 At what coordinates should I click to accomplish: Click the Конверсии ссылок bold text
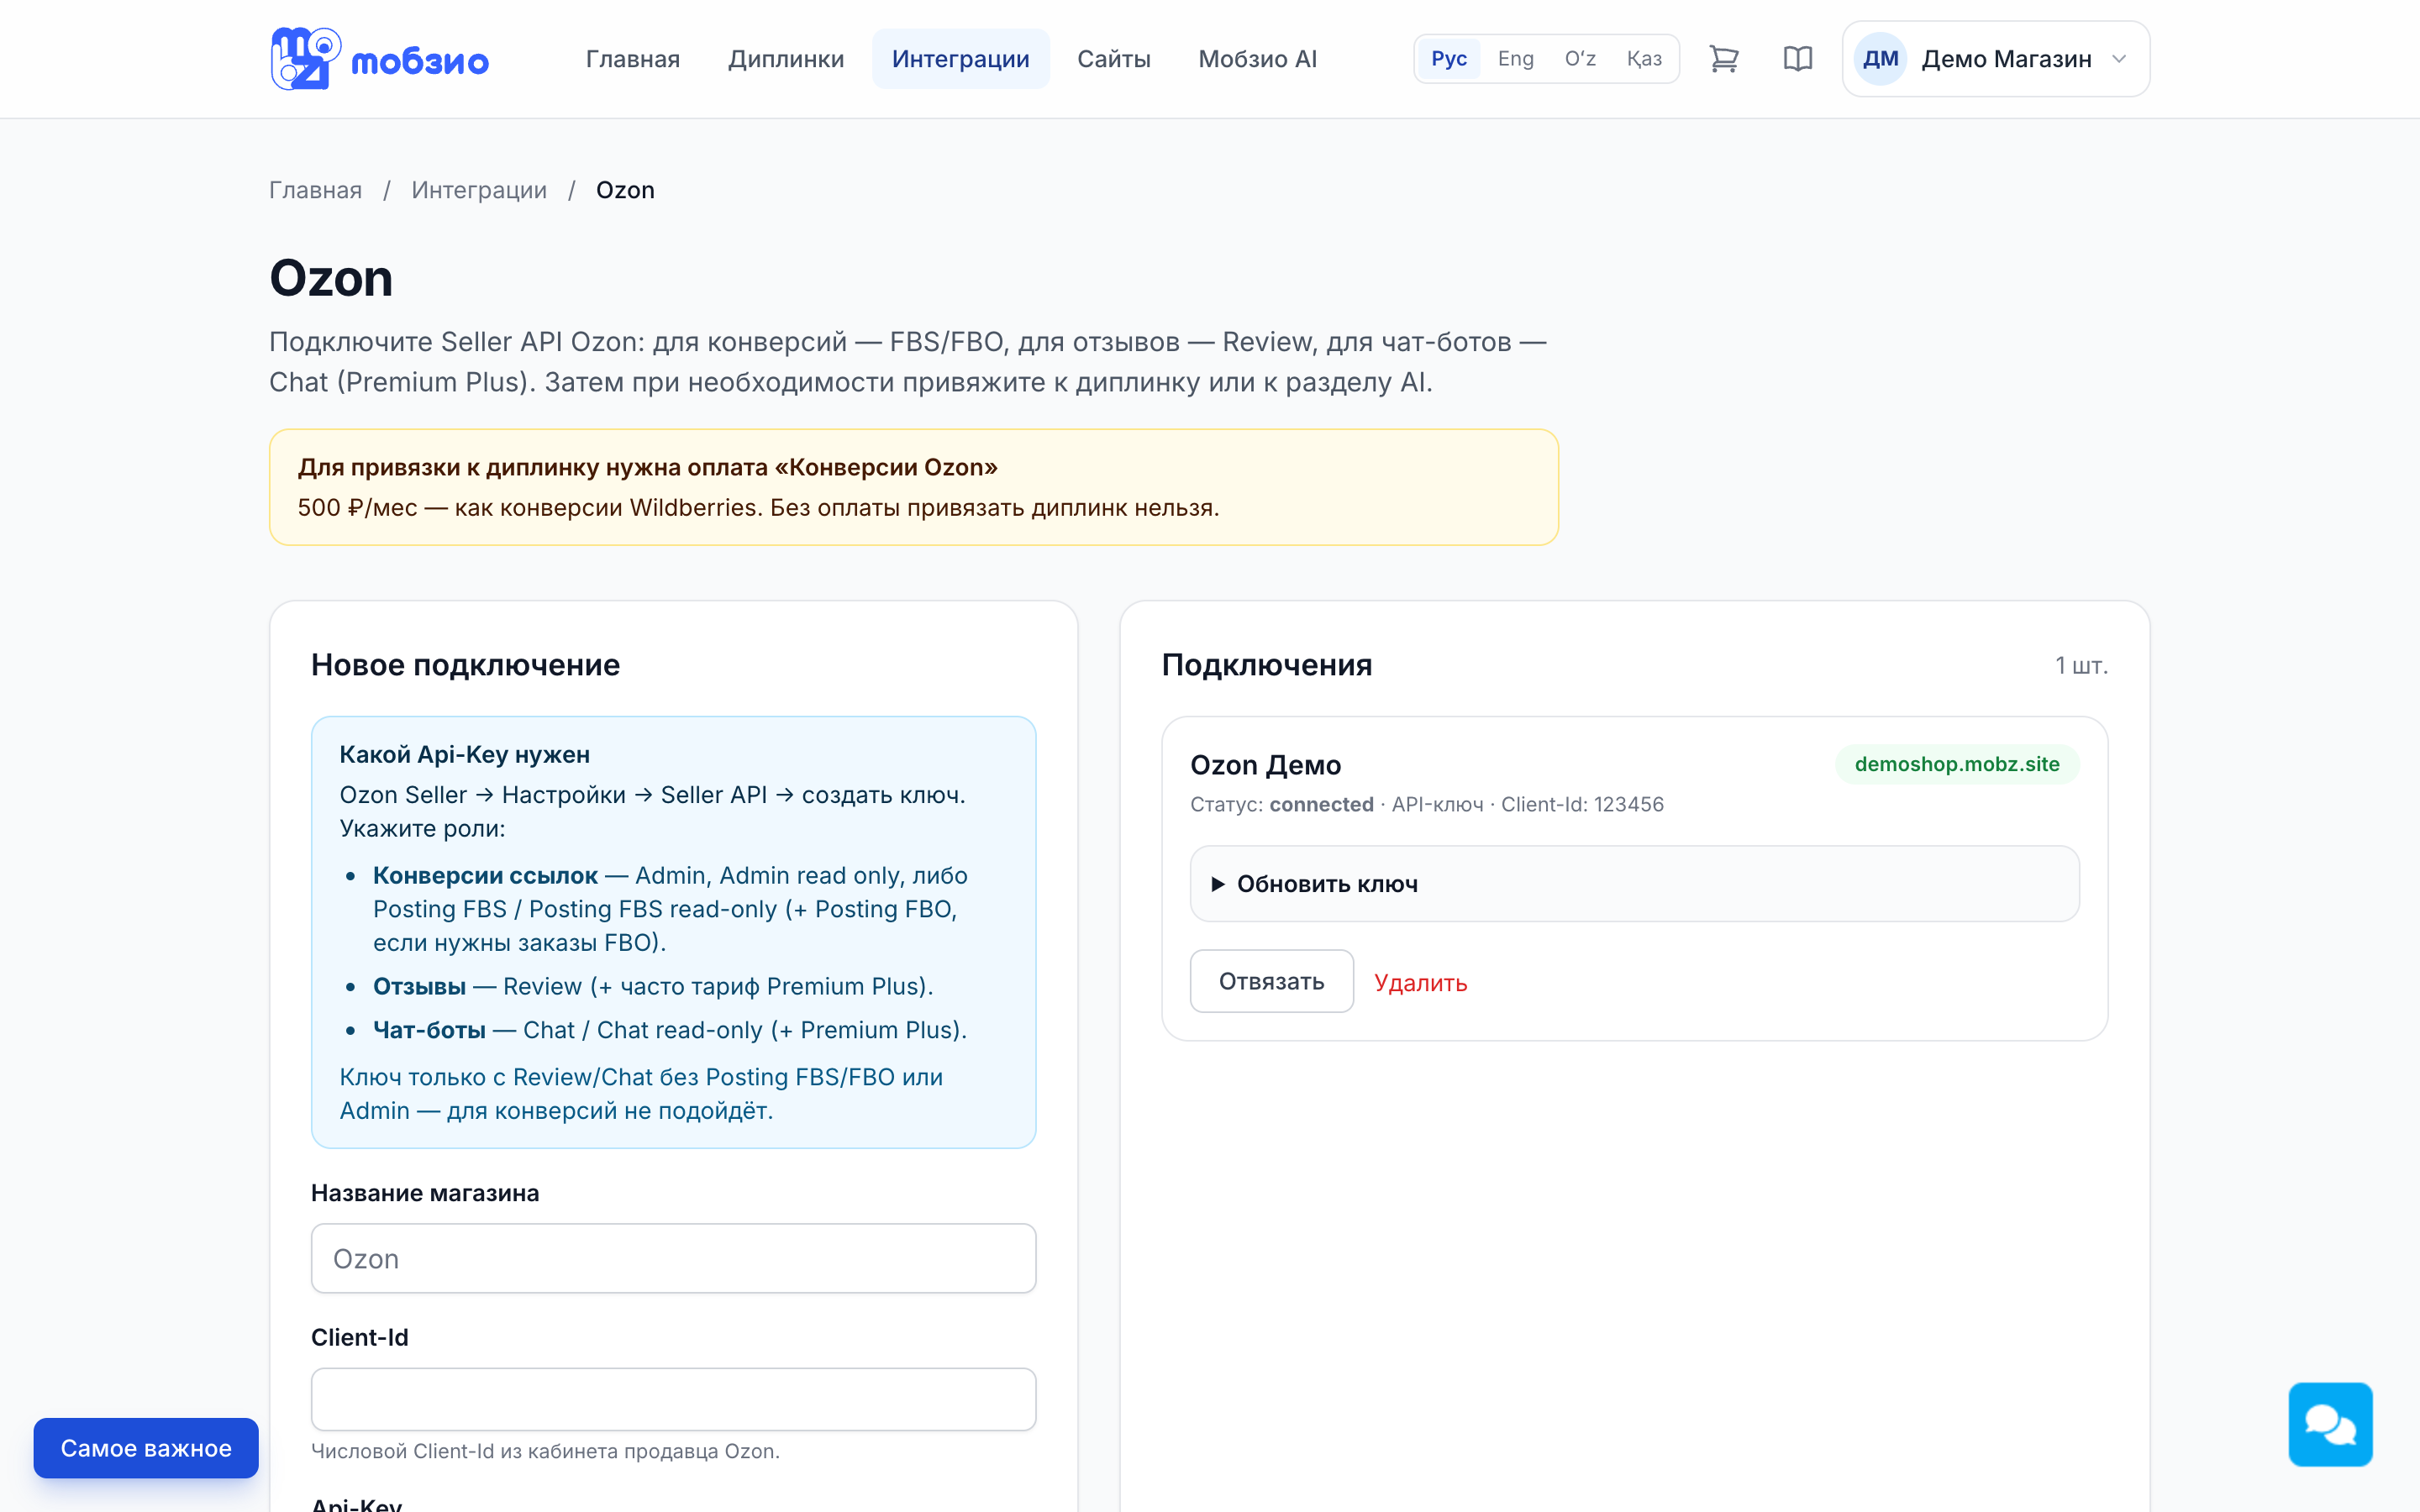[x=485, y=875]
